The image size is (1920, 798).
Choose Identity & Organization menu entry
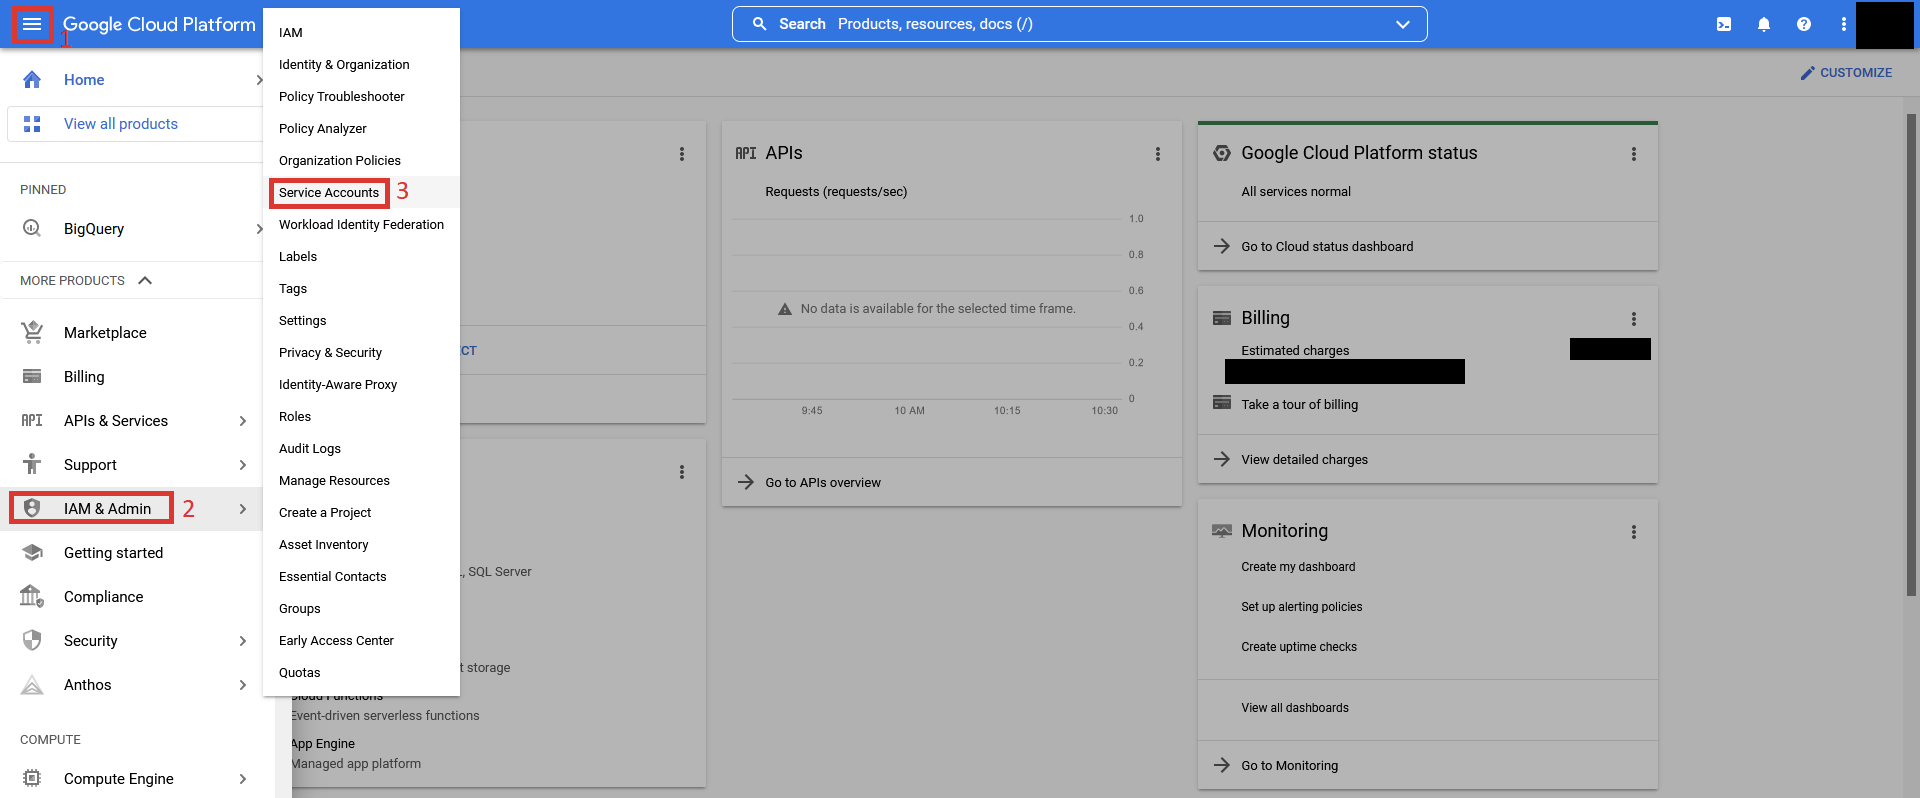coord(361,65)
